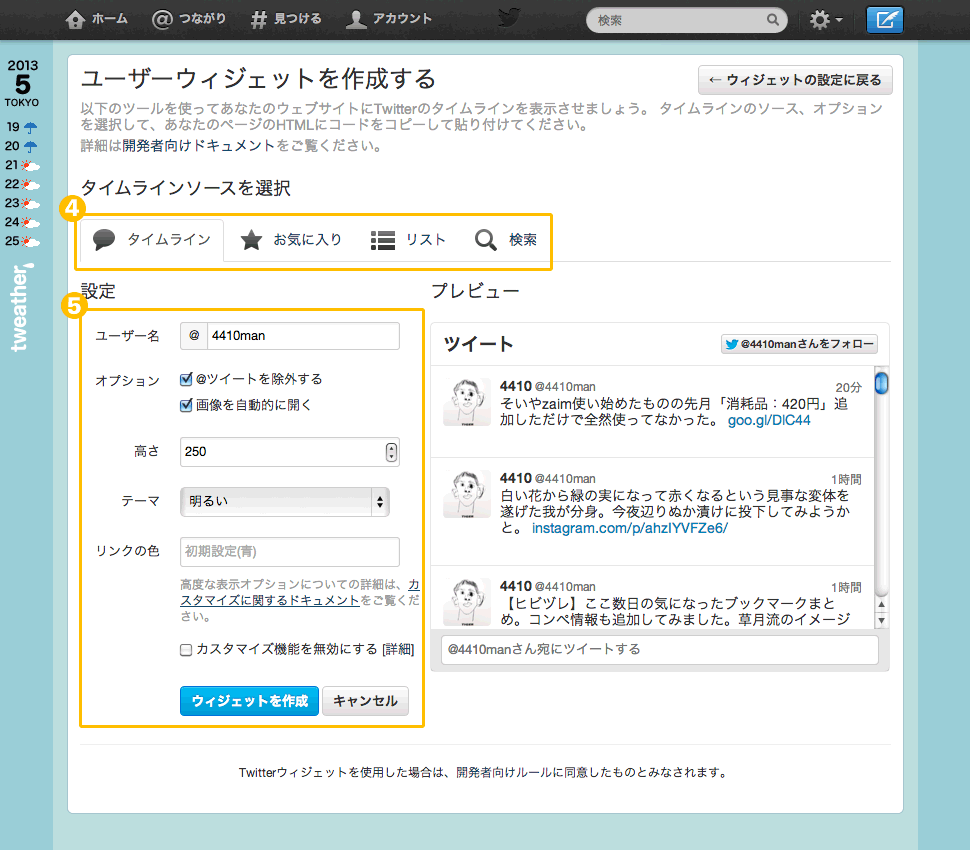Click the bird icon in follow button
The image size is (970, 850).
[732, 345]
